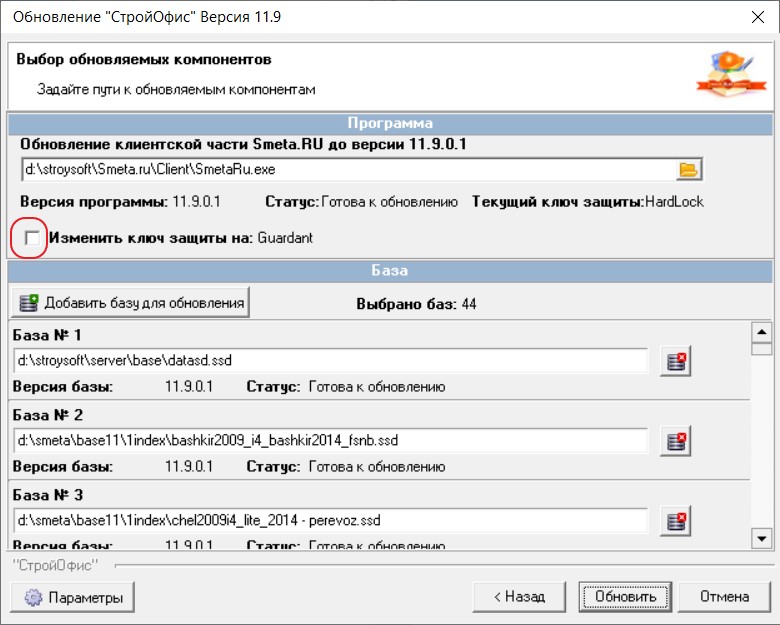This screenshot has height=625, width=780.
Task: Click the 'Версия программы: 11.9.0.1' text
Action: pos(120,202)
